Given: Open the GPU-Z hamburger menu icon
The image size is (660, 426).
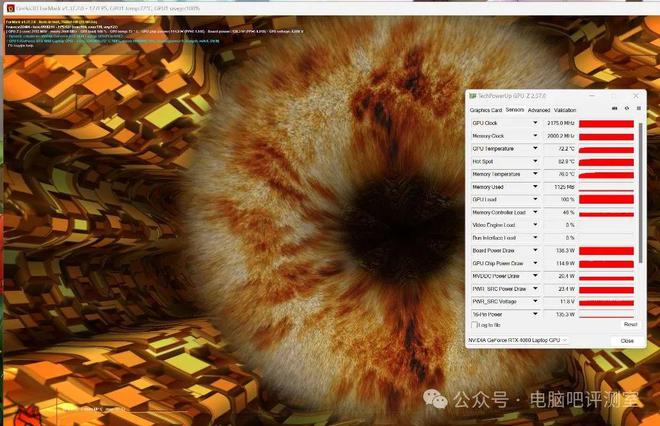Looking at the screenshot, I should [x=639, y=109].
